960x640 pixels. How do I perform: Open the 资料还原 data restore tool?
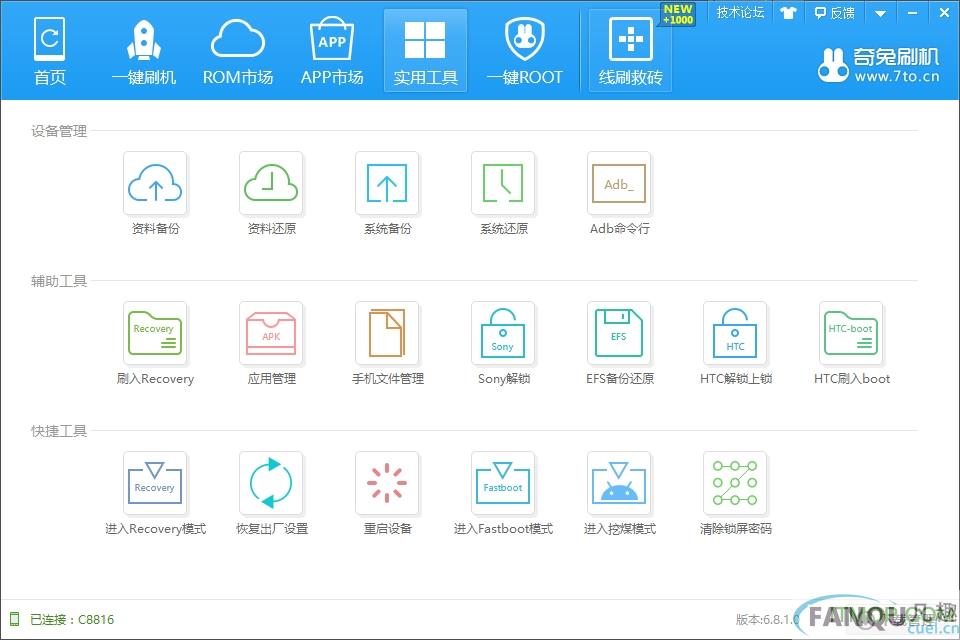271,184
